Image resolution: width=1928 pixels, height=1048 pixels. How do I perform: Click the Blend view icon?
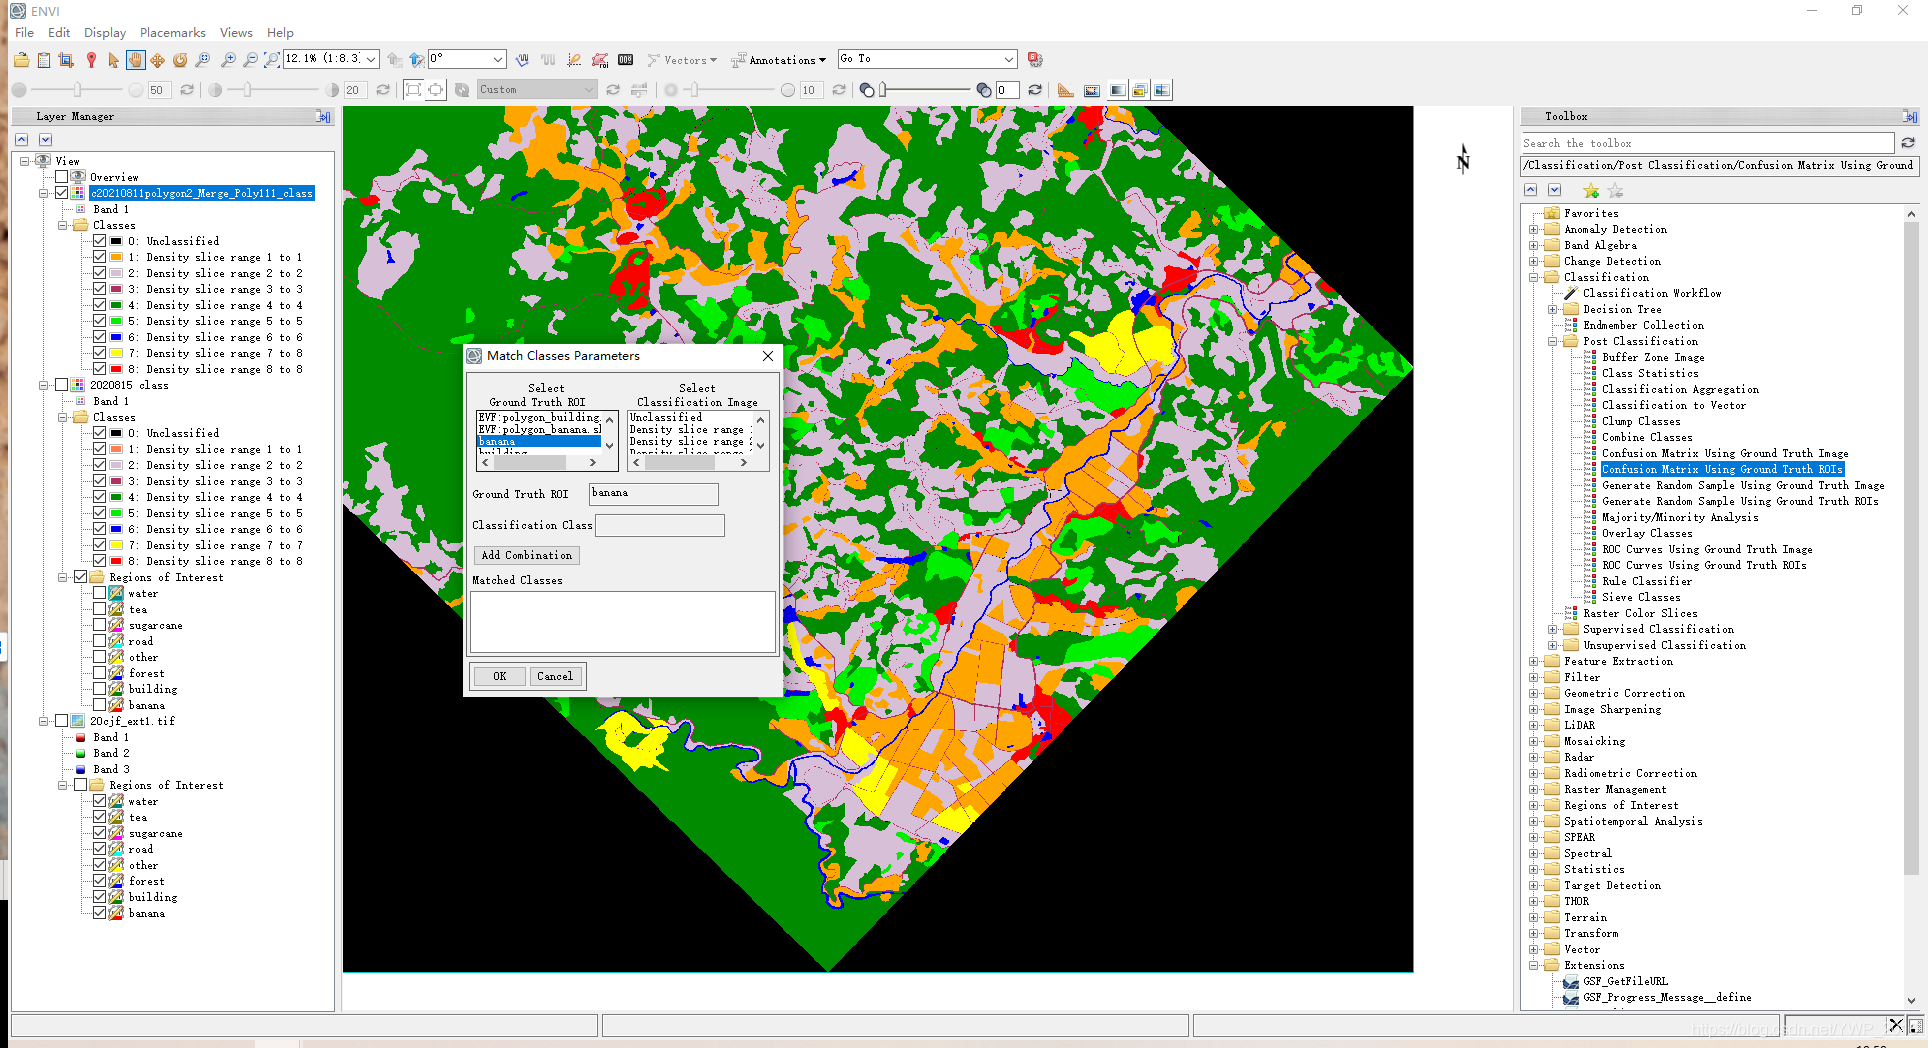click(1117, 90)
